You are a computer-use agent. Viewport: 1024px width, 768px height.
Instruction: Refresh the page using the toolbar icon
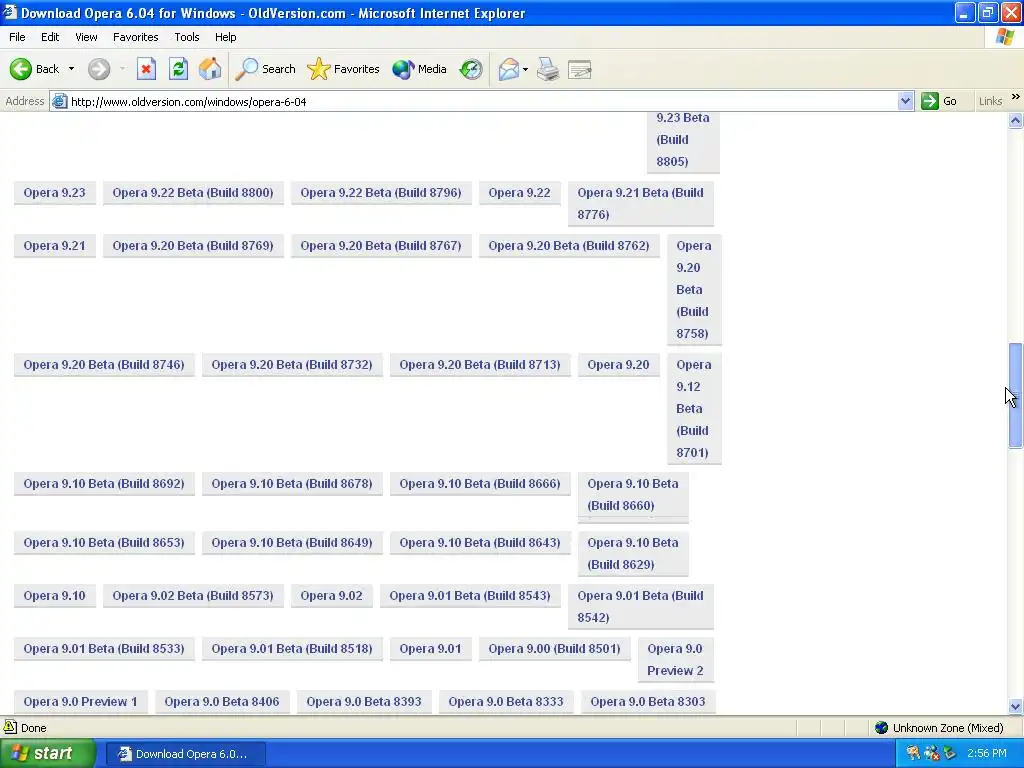(x=178, y=69)
